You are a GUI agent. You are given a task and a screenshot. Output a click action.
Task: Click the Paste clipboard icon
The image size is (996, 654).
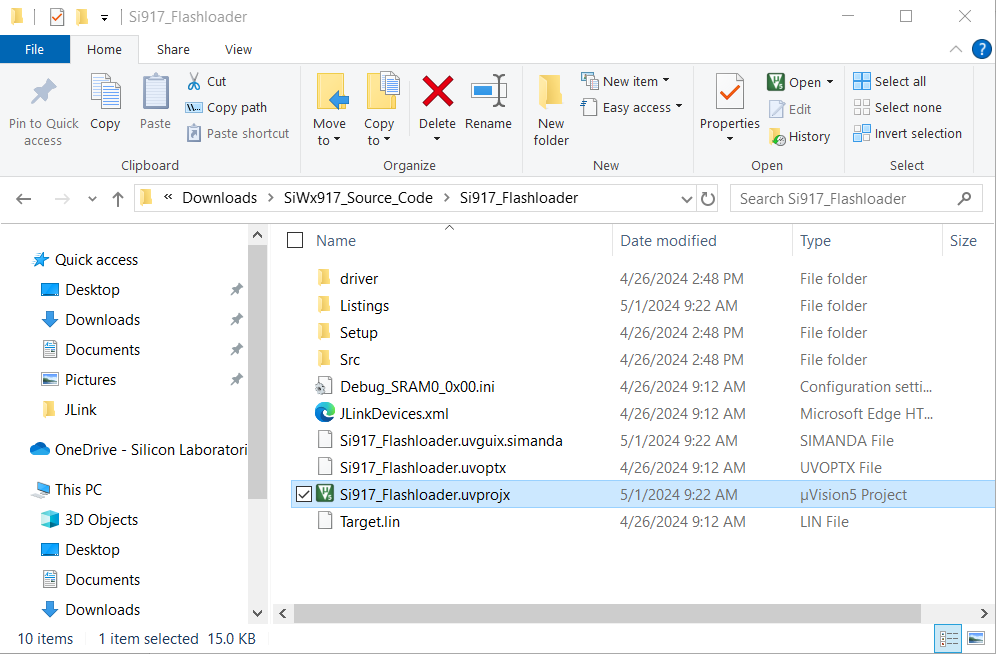click(x=155, y=93)
